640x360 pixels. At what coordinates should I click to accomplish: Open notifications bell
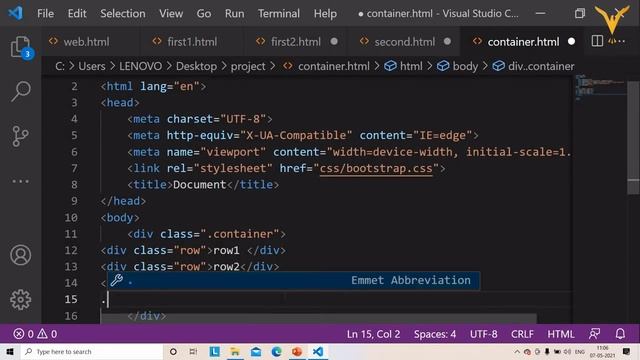coord(620,334)
